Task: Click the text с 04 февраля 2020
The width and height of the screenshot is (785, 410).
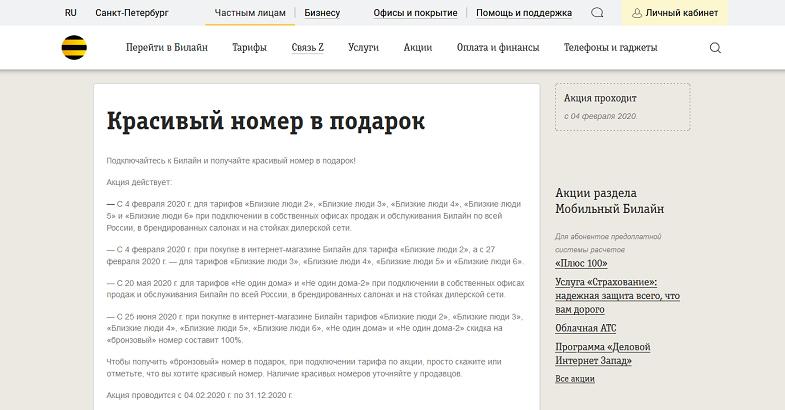Action: (x=600, y=116)
